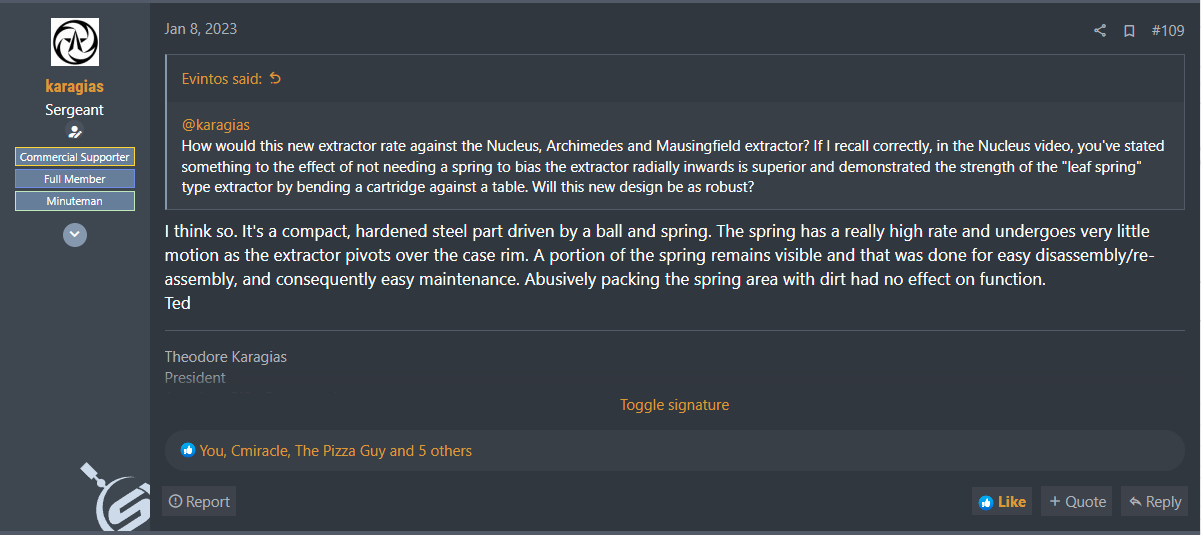
Task: Click the thread starter icon under Sergeant
Action: pyautogui.click(x=75, y=131)
